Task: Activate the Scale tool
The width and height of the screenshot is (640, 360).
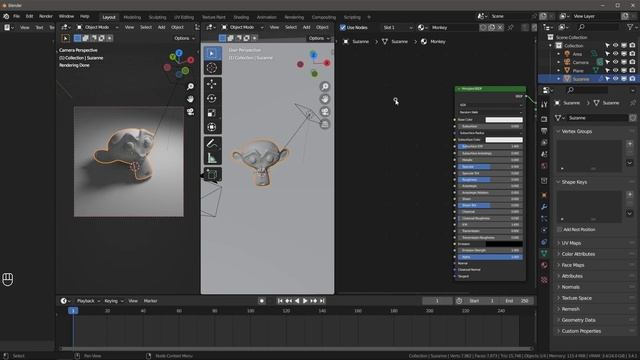Action: click(212, 113)
